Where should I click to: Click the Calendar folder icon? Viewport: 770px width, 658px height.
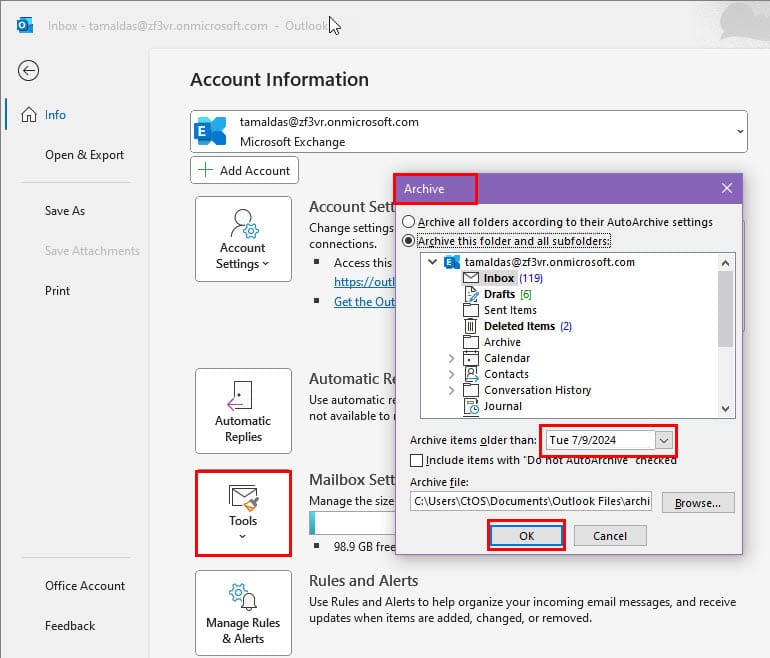point(471,358)
